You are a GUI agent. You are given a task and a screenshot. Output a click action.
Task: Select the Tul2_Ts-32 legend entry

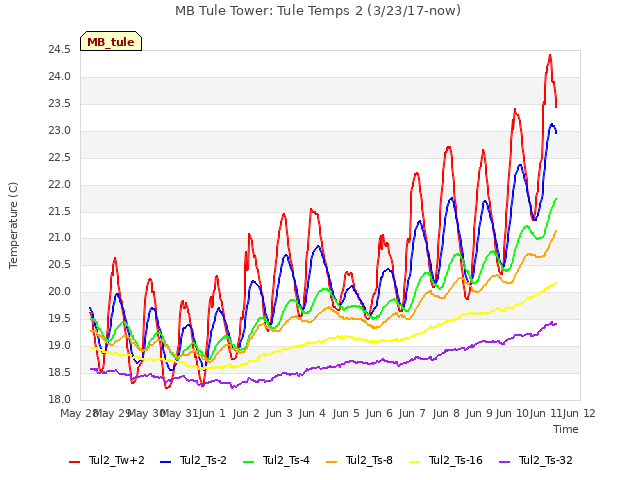[x=536, y=460]
